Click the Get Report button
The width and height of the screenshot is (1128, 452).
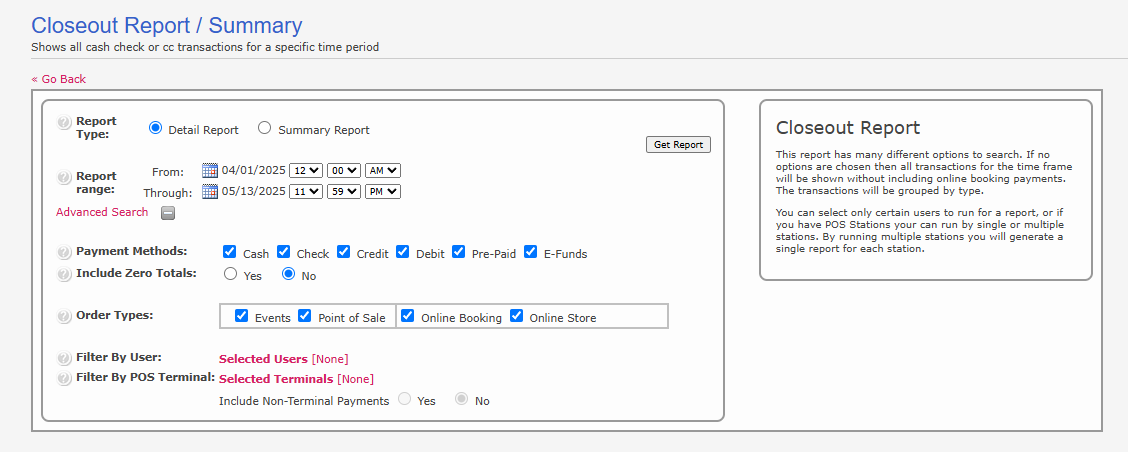[x=678, y=145]
